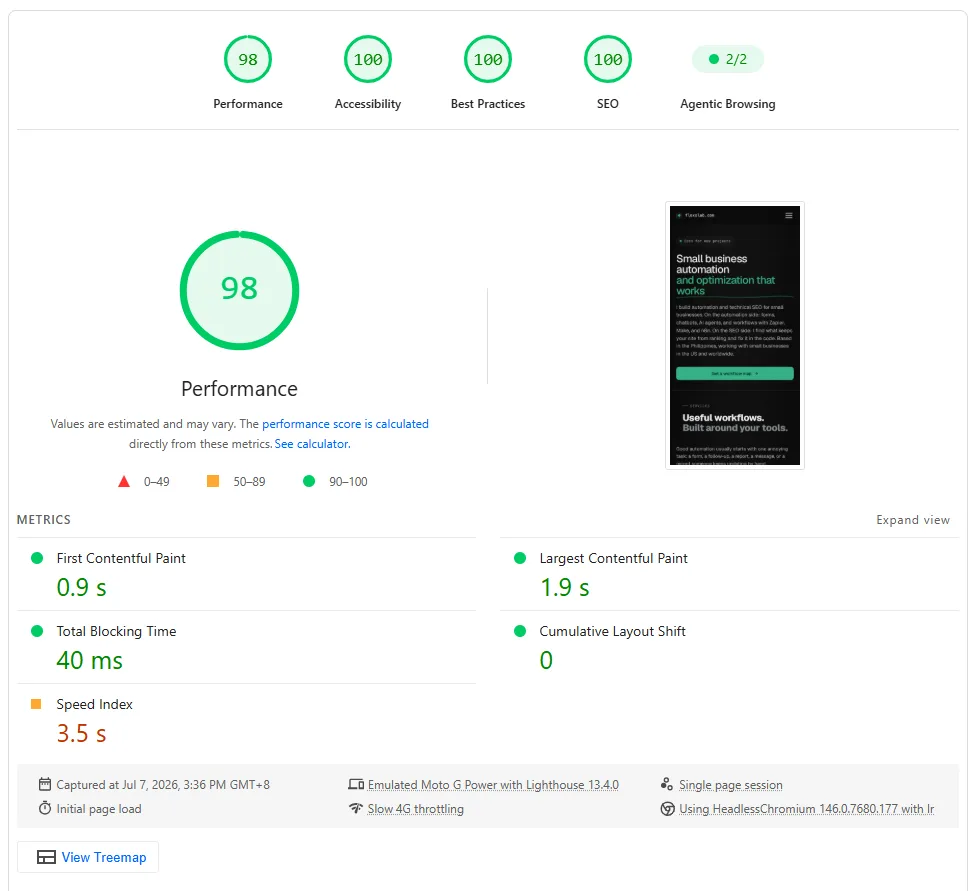This screenshot has width=980, height=891.
Task: Click the Performance label under top gauge
Action: pos(248,104)
